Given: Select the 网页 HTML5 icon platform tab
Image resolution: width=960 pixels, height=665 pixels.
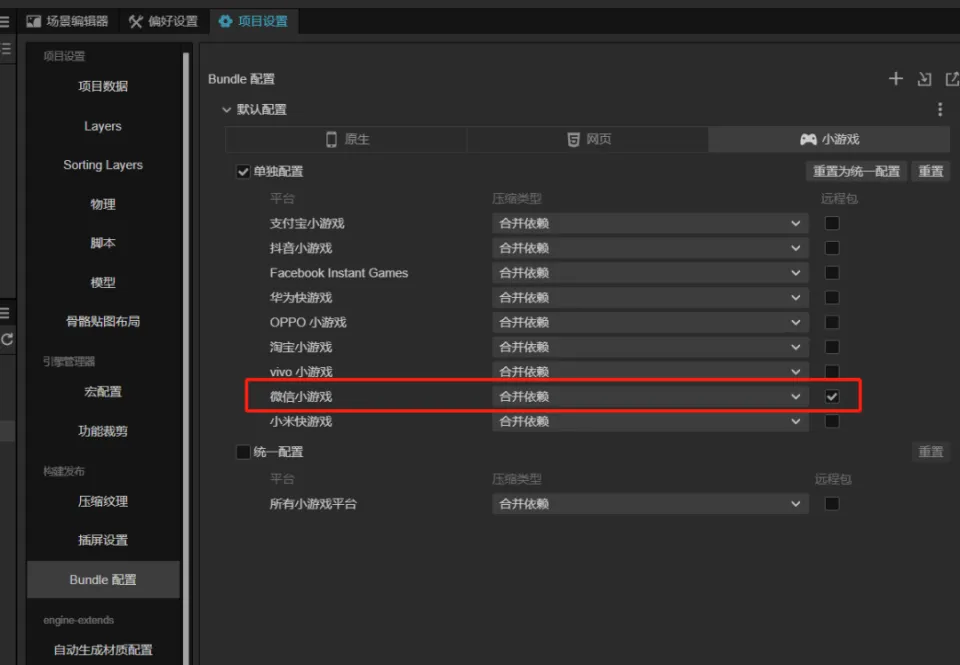Looking at the screenshot, I should click(588, 140).
